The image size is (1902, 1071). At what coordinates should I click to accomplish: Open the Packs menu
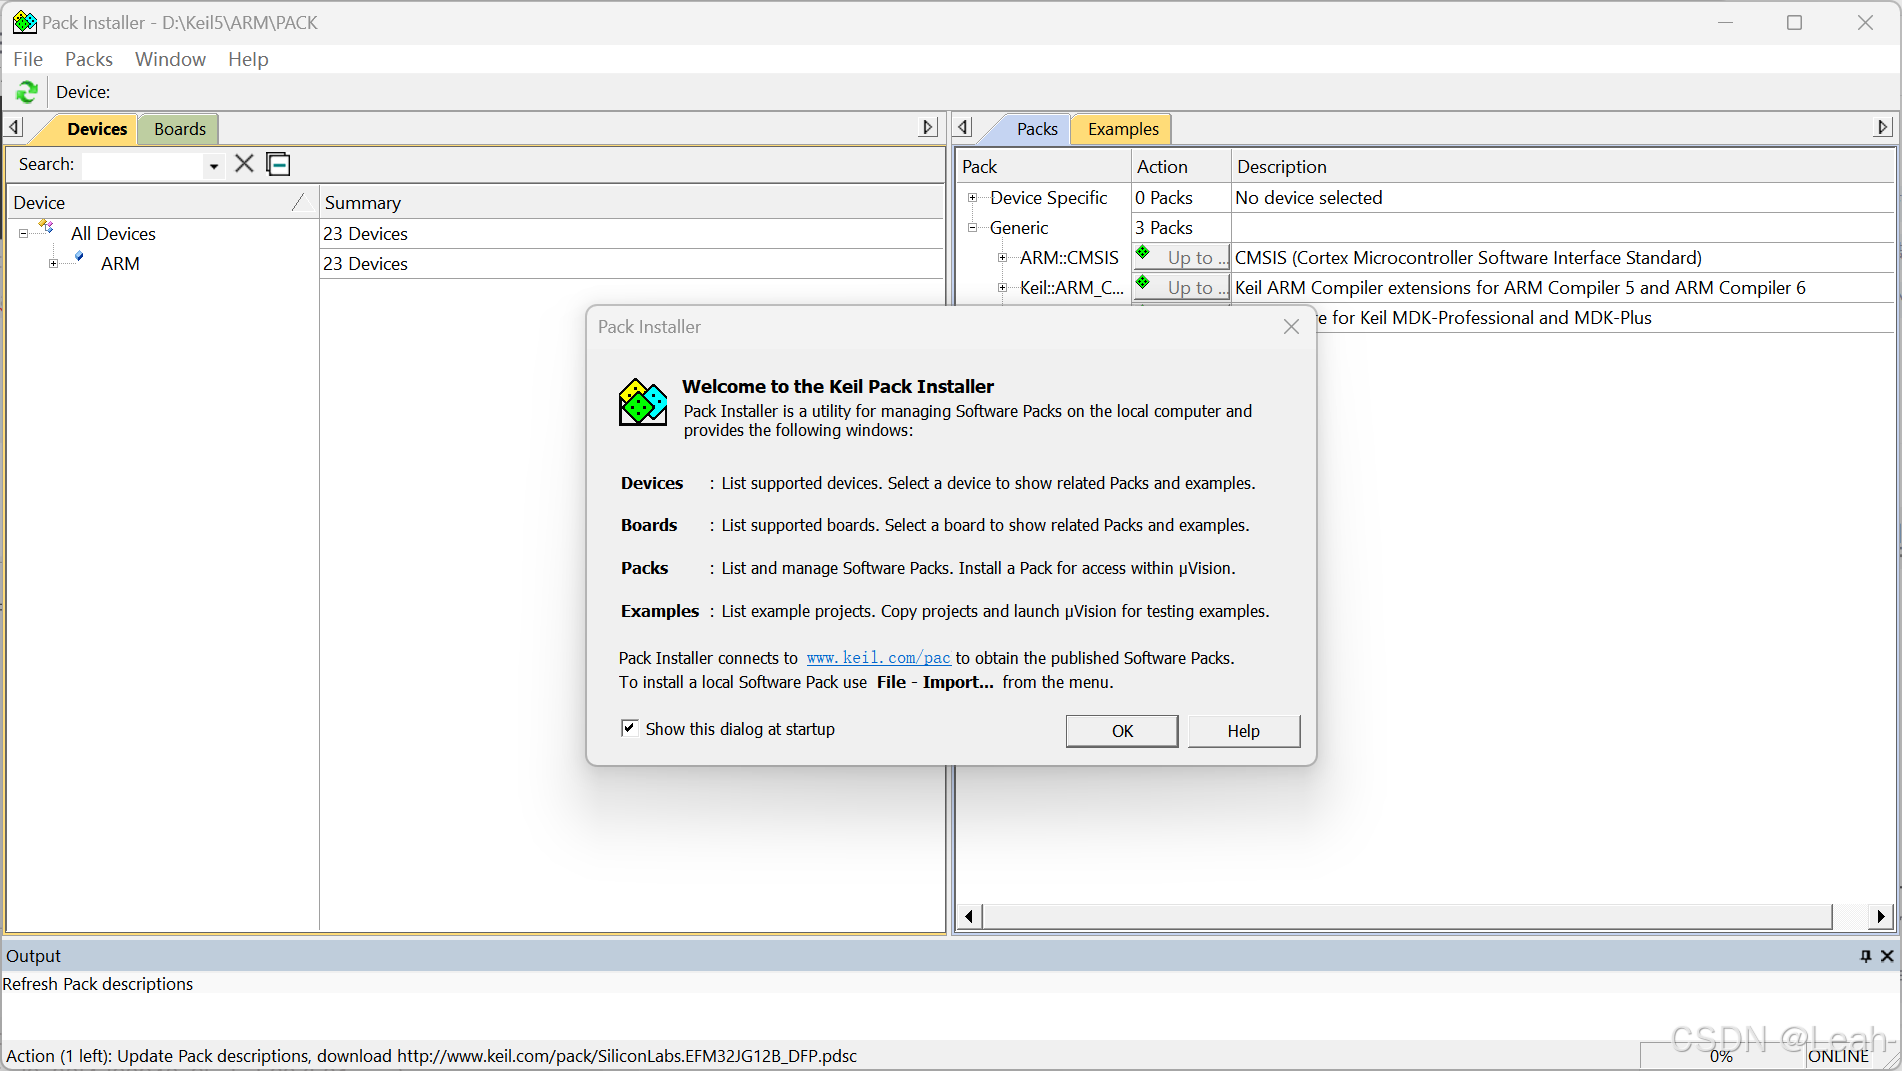pos(89,59)
